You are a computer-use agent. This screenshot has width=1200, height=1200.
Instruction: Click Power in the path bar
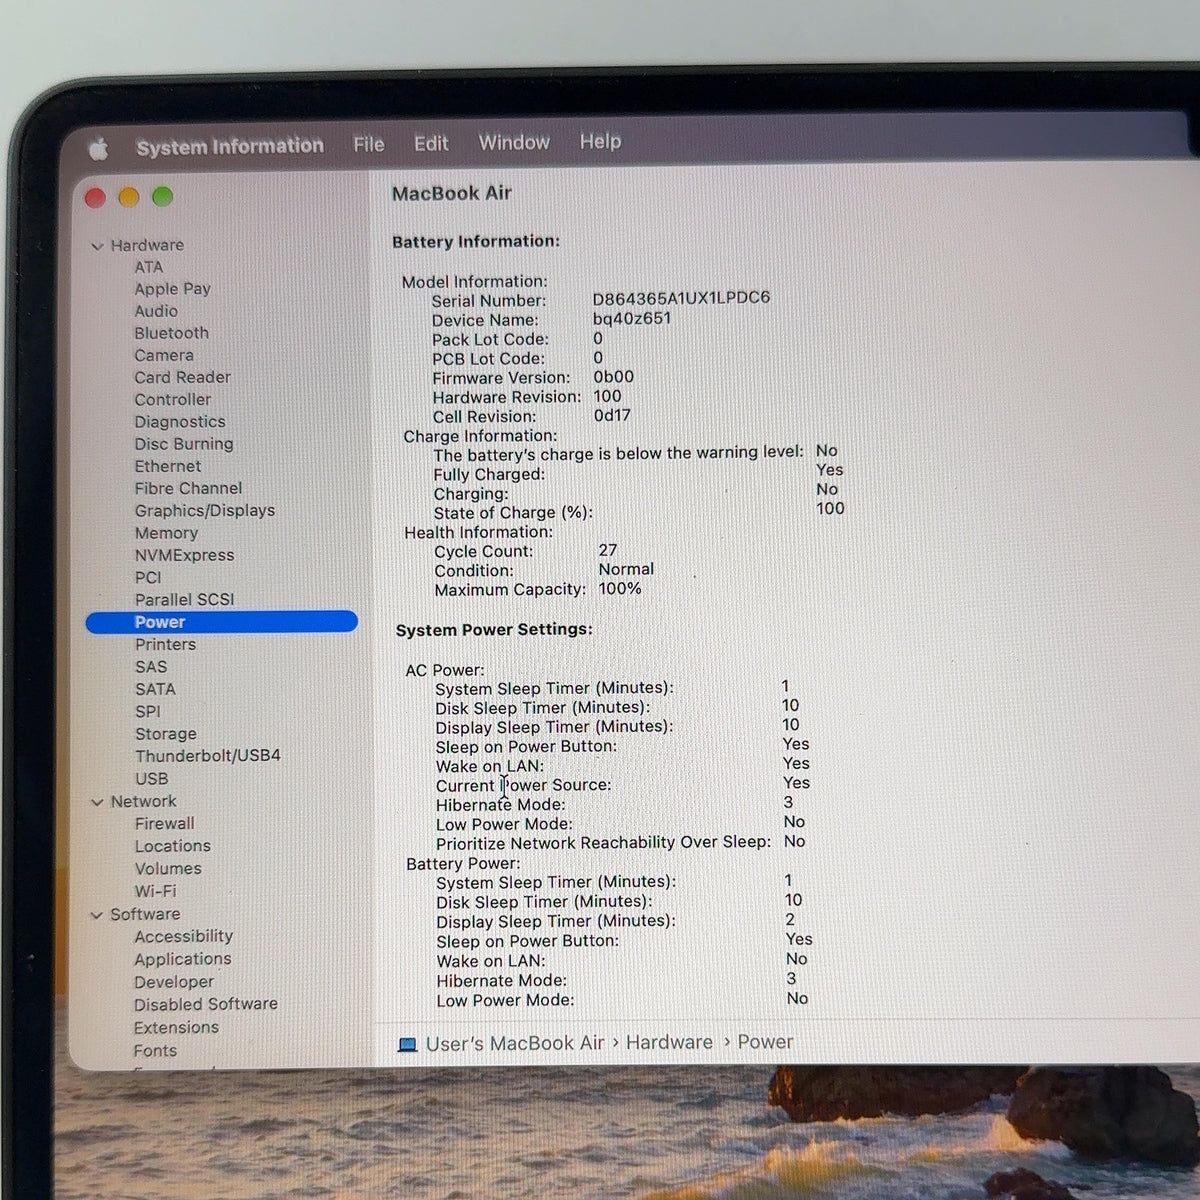765,1042
